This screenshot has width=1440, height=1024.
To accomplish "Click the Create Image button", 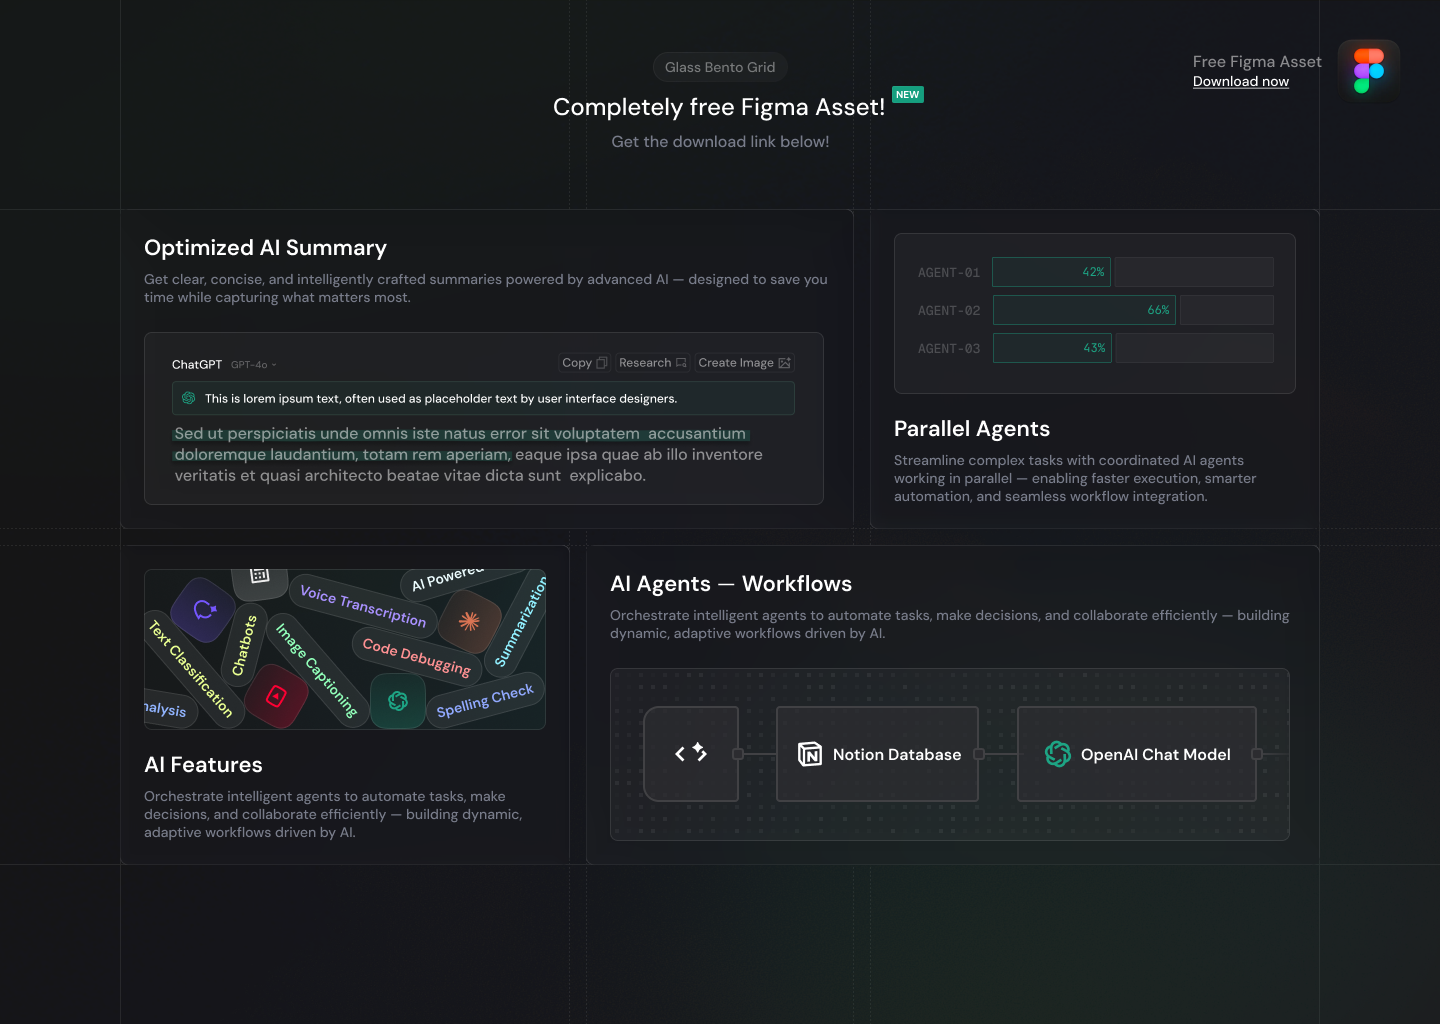I will (744, 362).
